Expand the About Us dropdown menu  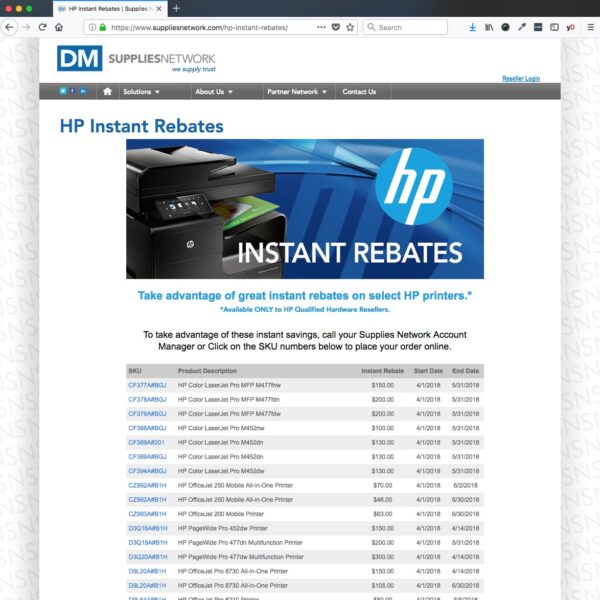(213, 92)
